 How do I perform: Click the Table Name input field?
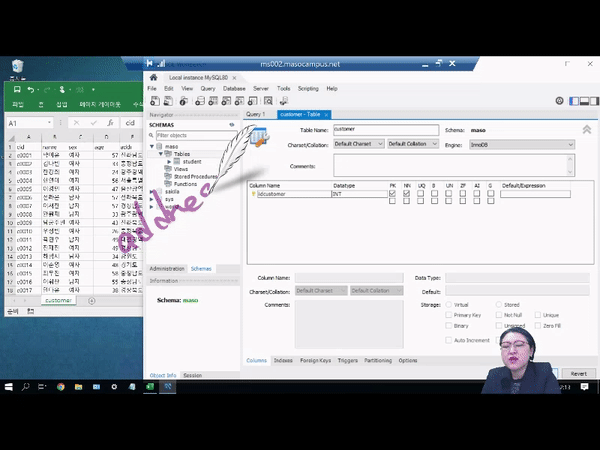click(386, 130)
